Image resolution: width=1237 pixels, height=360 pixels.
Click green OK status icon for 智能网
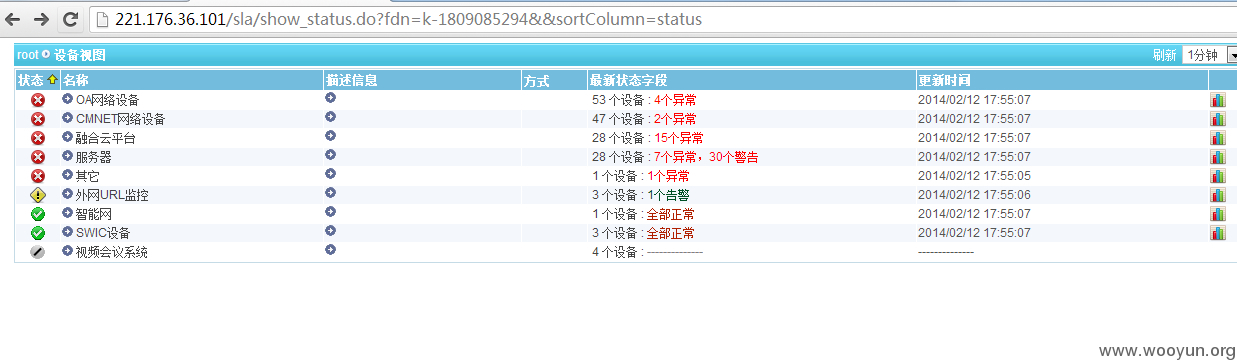pyautogui.click(x=38, y=214)
